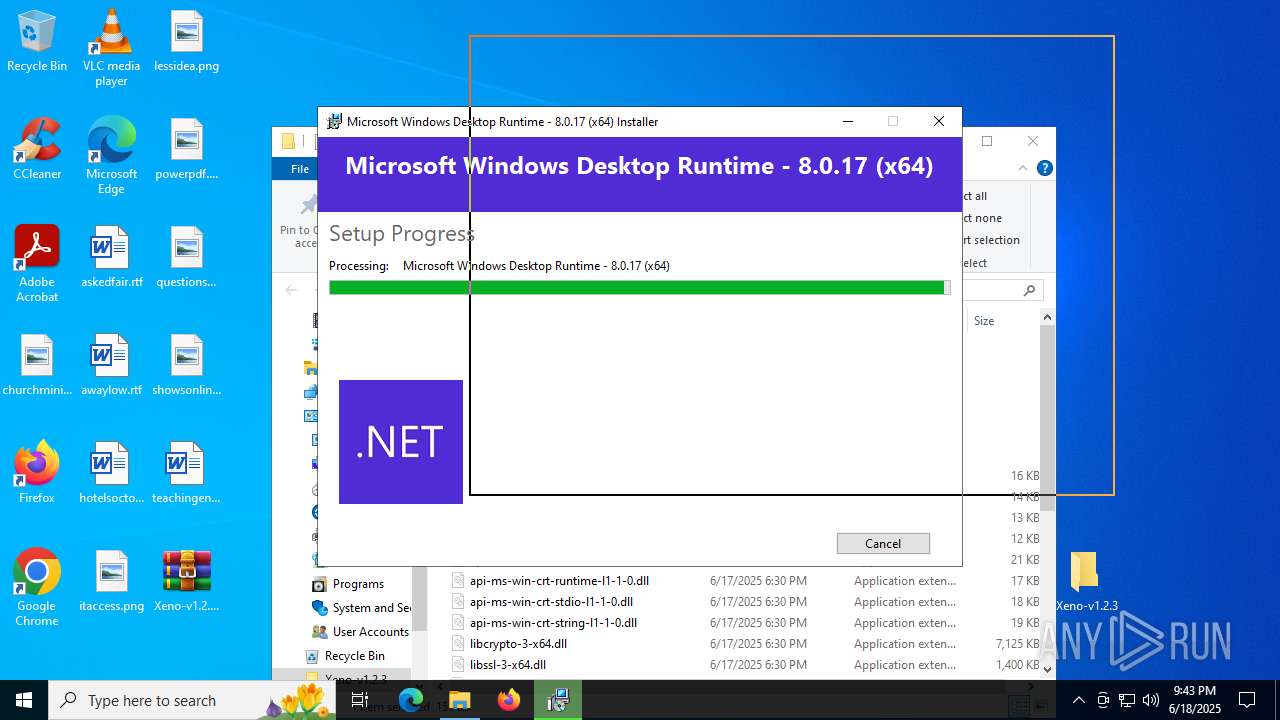The image size is (1280, 720).
Task: Sort files by the Size column
Action: click(984, 321)
